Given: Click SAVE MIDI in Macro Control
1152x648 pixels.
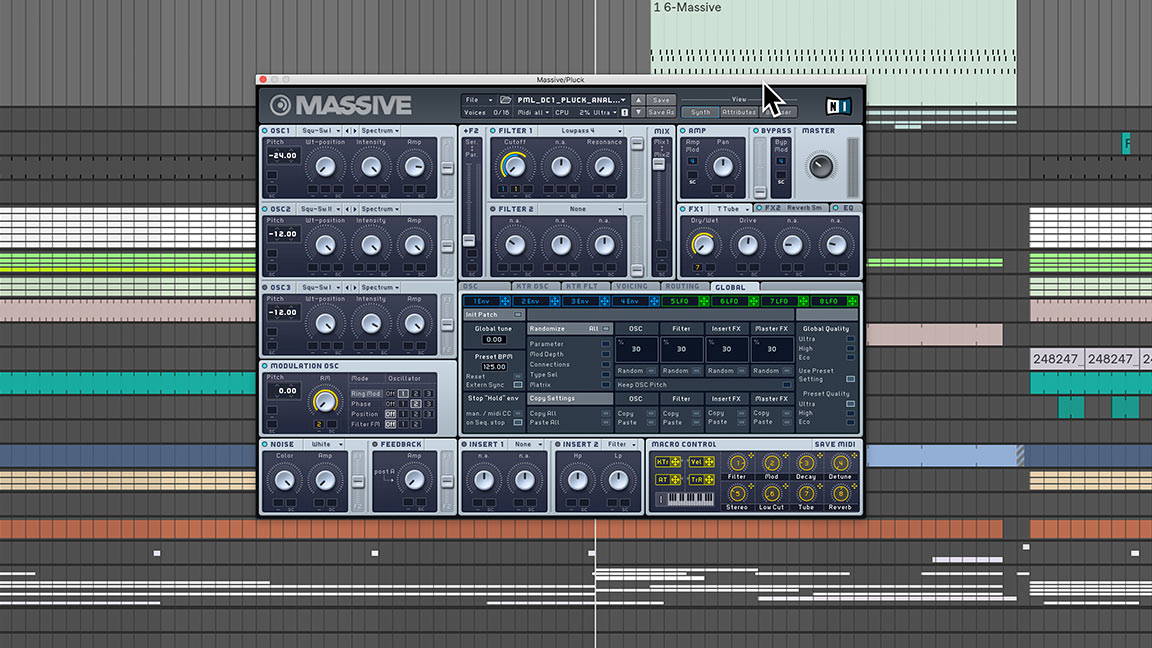Looking at the screenshot, I should click(x=835, y=444).
